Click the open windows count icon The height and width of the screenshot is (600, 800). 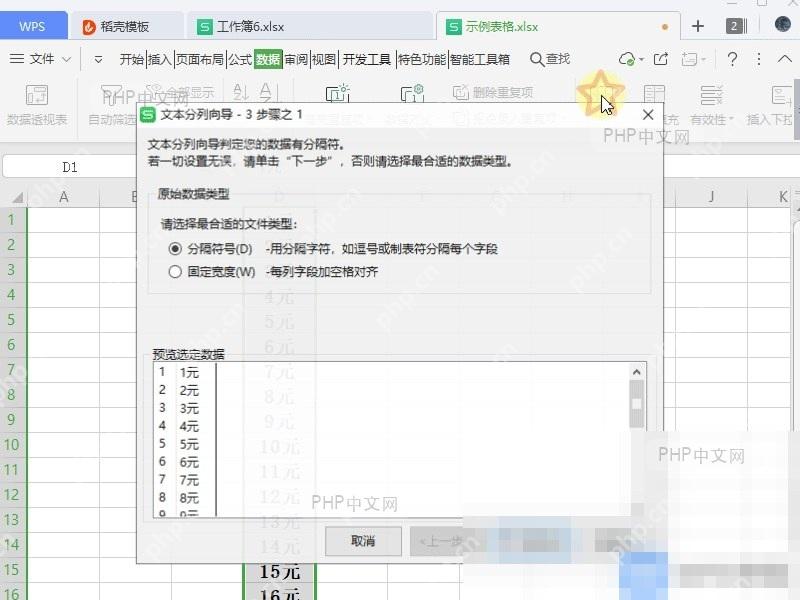(x=736, y=26)
